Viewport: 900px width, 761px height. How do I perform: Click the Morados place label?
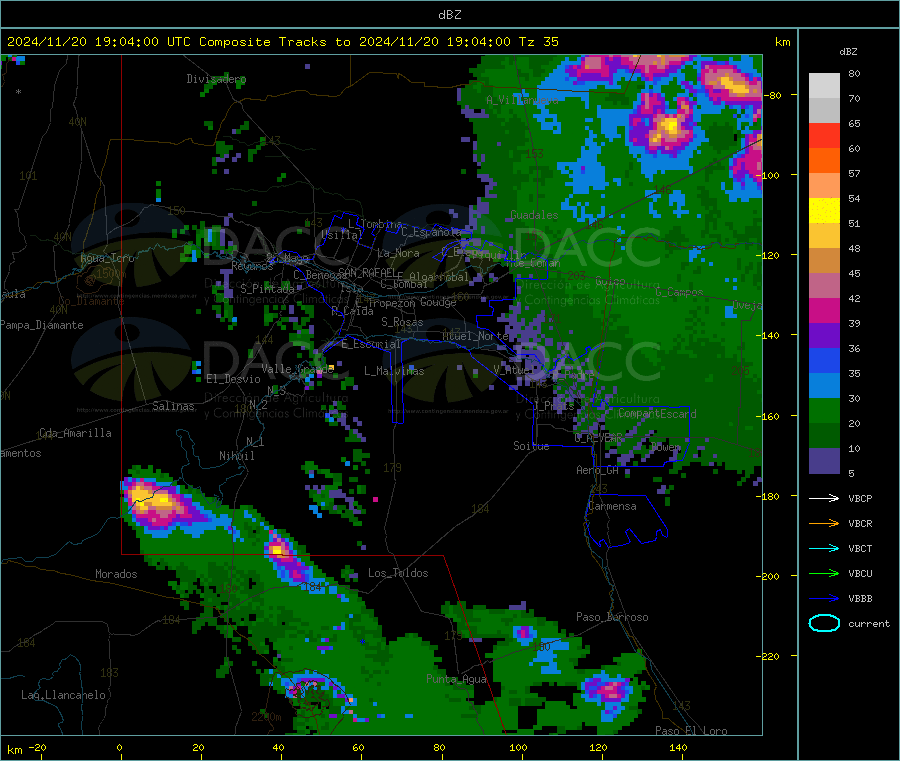coord(116,574)
